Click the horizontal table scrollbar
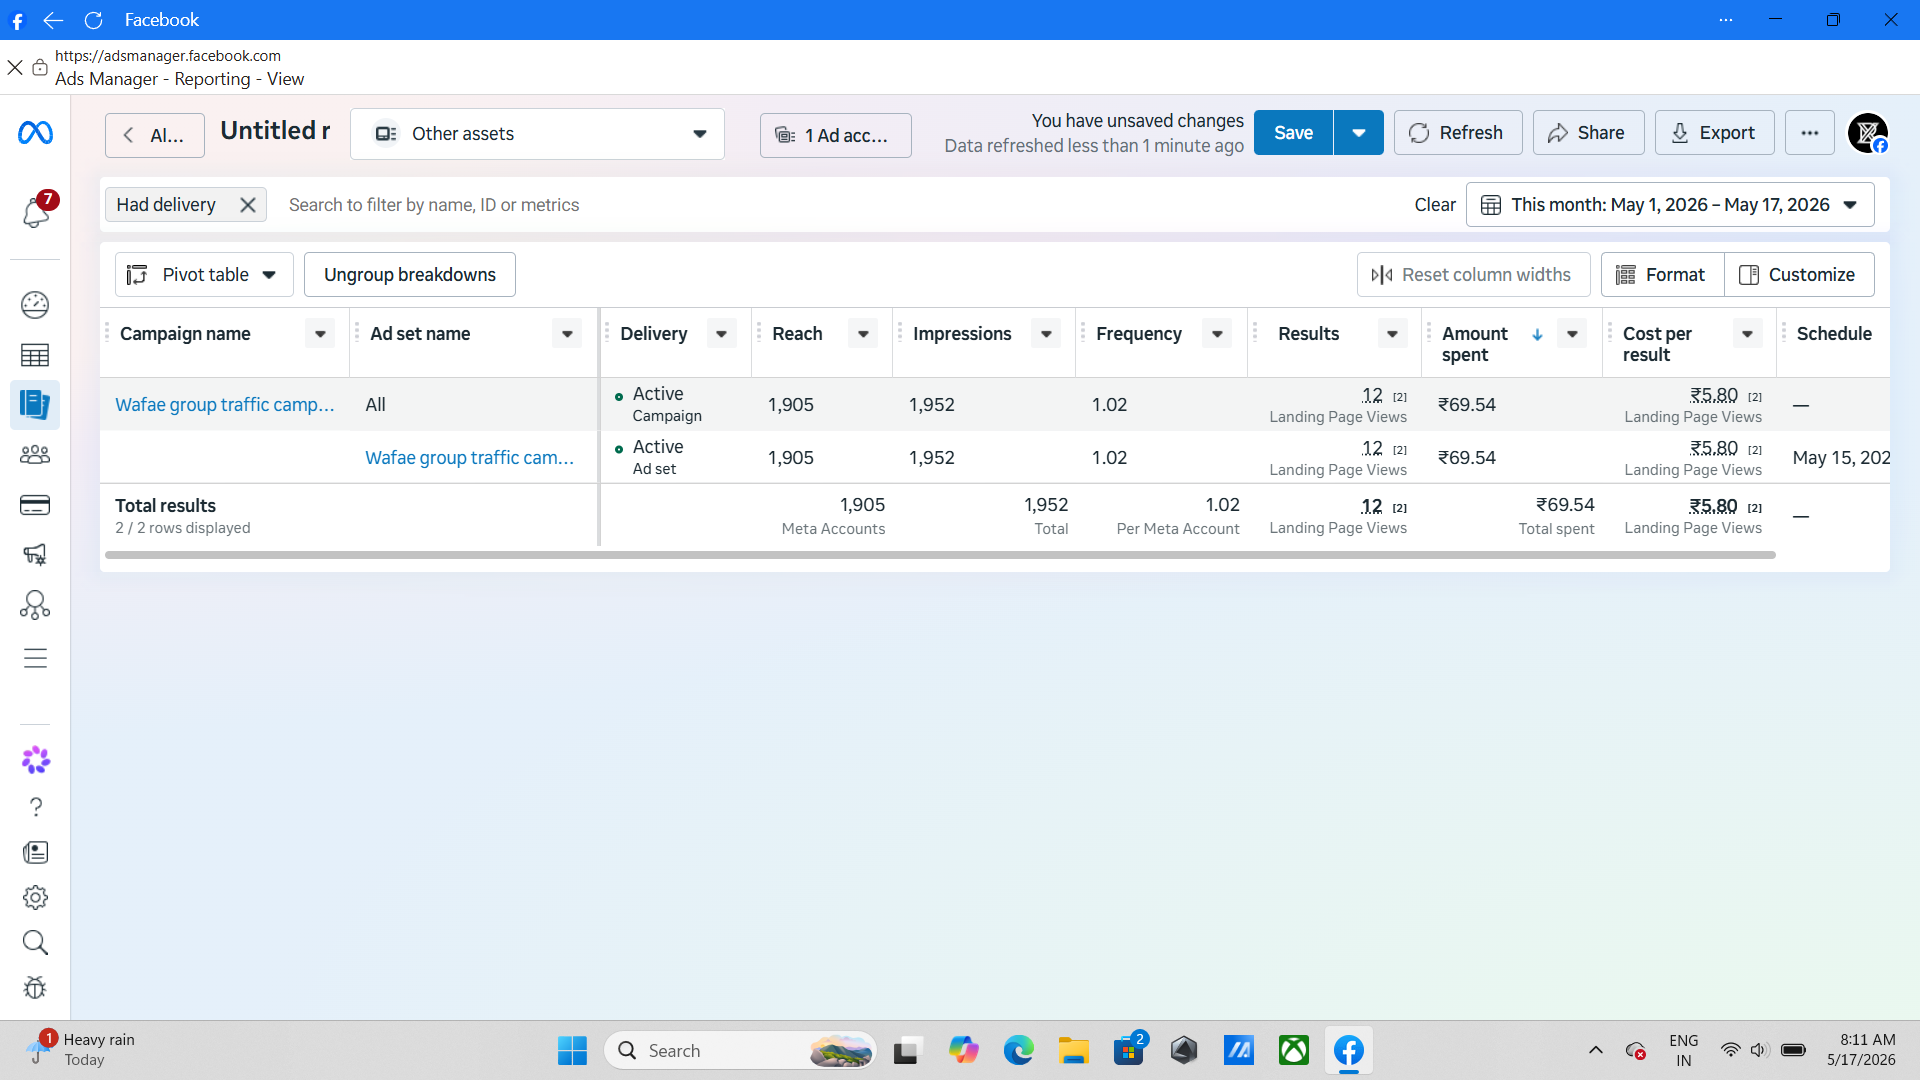This screenshot has width=1920, height=1080. pyautogui.click(x=940, y=555)
